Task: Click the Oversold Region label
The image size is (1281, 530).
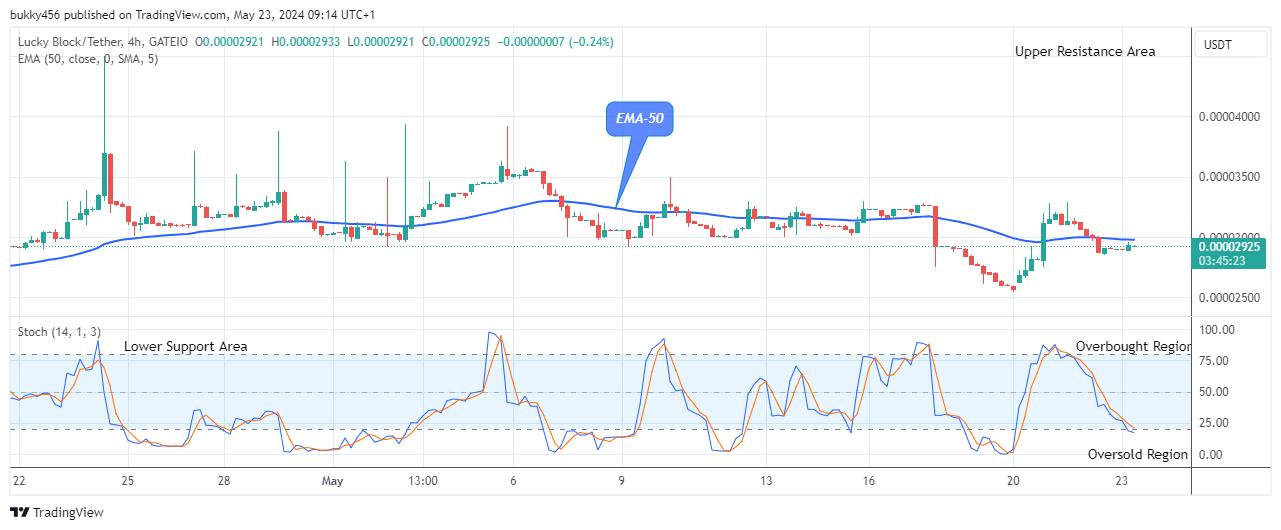Action: (x=1138, y=454)
